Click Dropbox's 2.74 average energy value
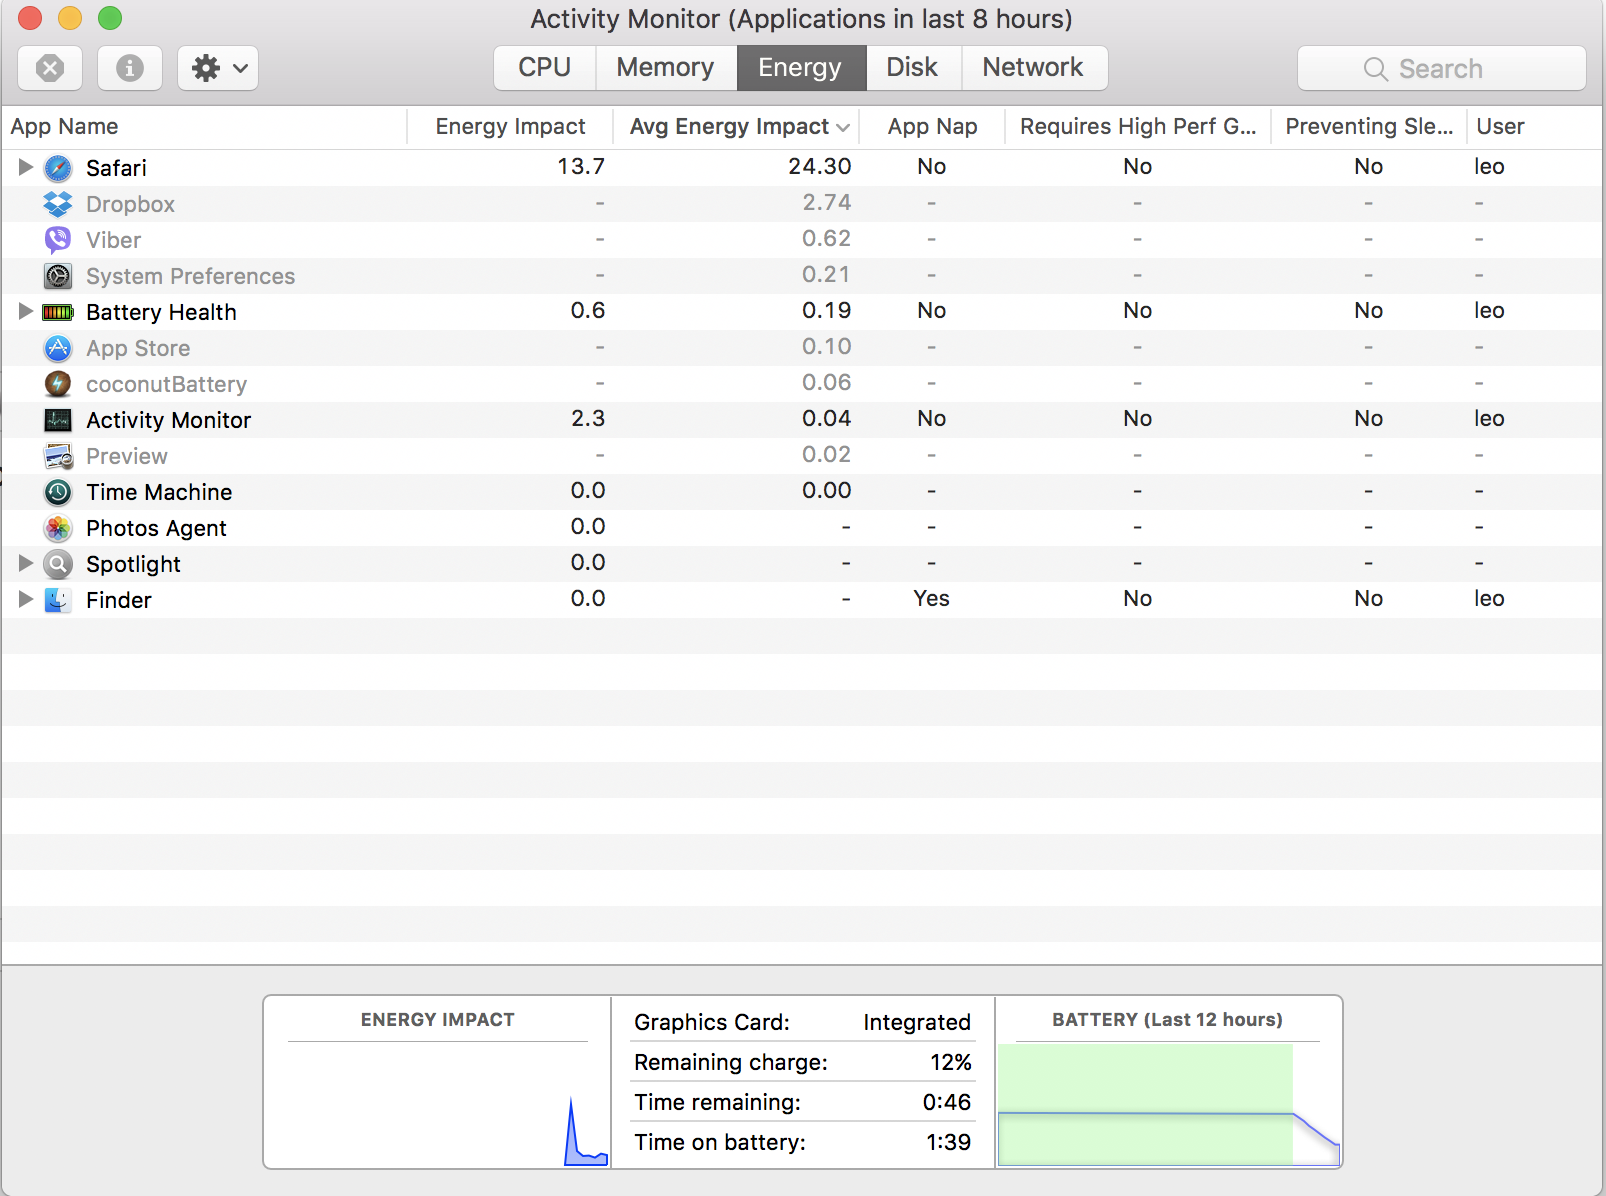This screenshot has height=1196, width=1606. (x=827, y=202)
